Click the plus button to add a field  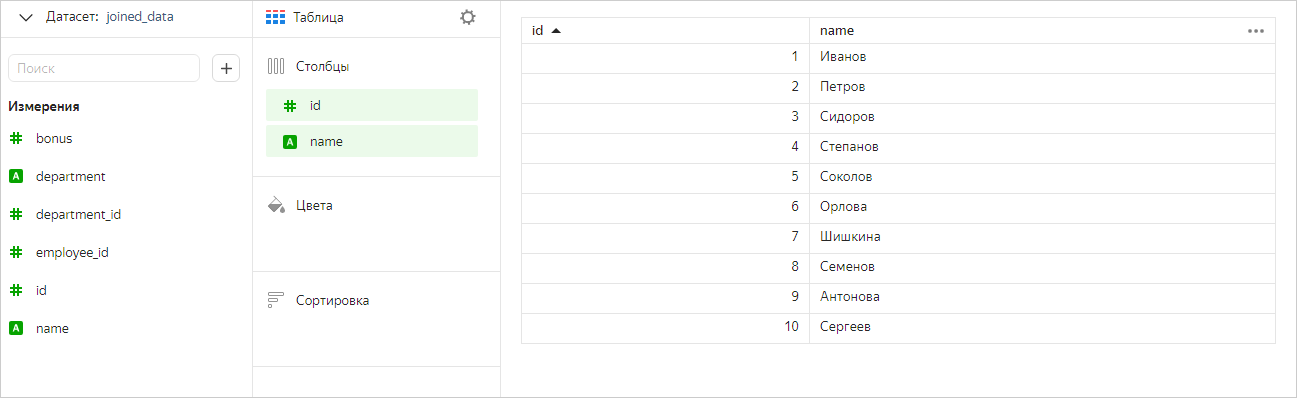(226, 68)
